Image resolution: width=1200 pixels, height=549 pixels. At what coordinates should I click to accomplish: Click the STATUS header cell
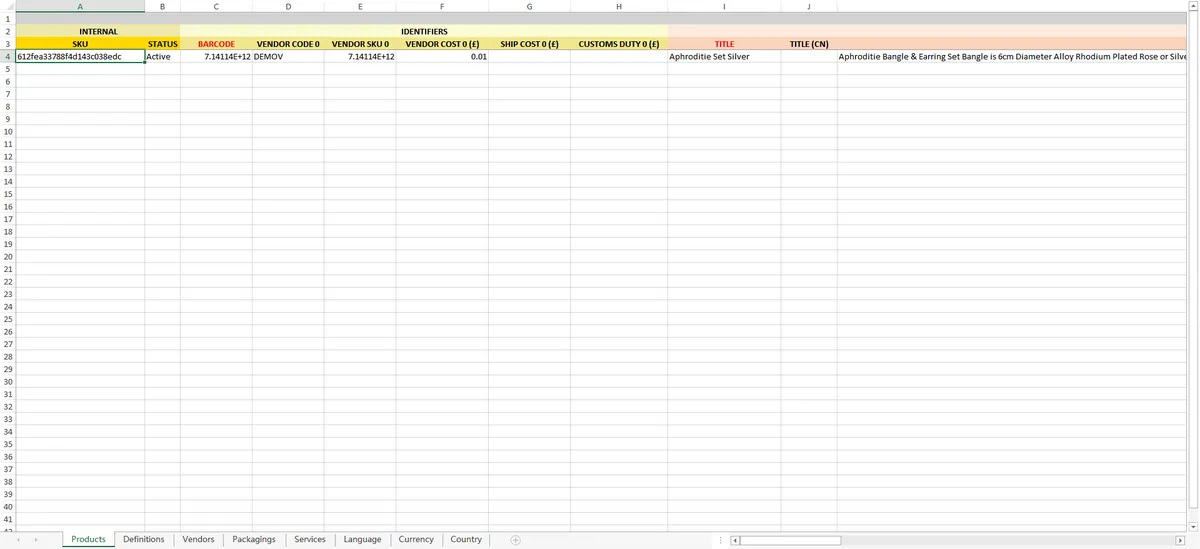[162, 44]
